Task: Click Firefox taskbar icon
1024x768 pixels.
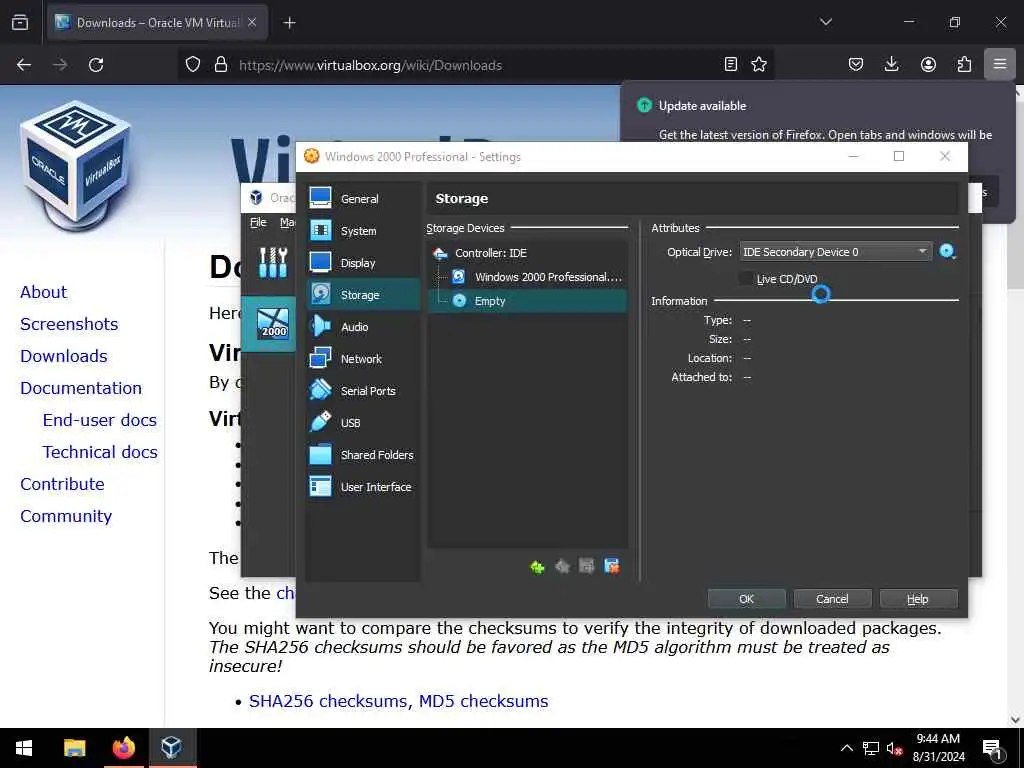Action: point(123,748)
